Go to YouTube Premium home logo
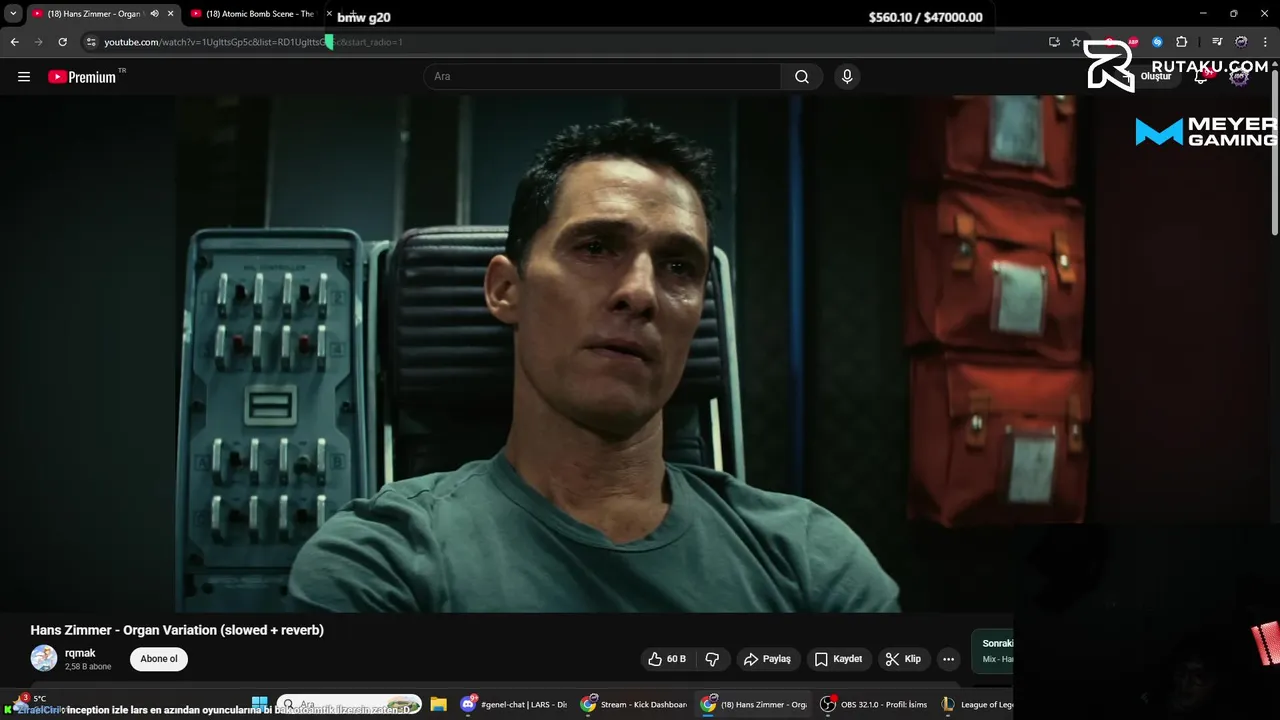Screen dimensions: 1280x720 [x=83, y=77]
